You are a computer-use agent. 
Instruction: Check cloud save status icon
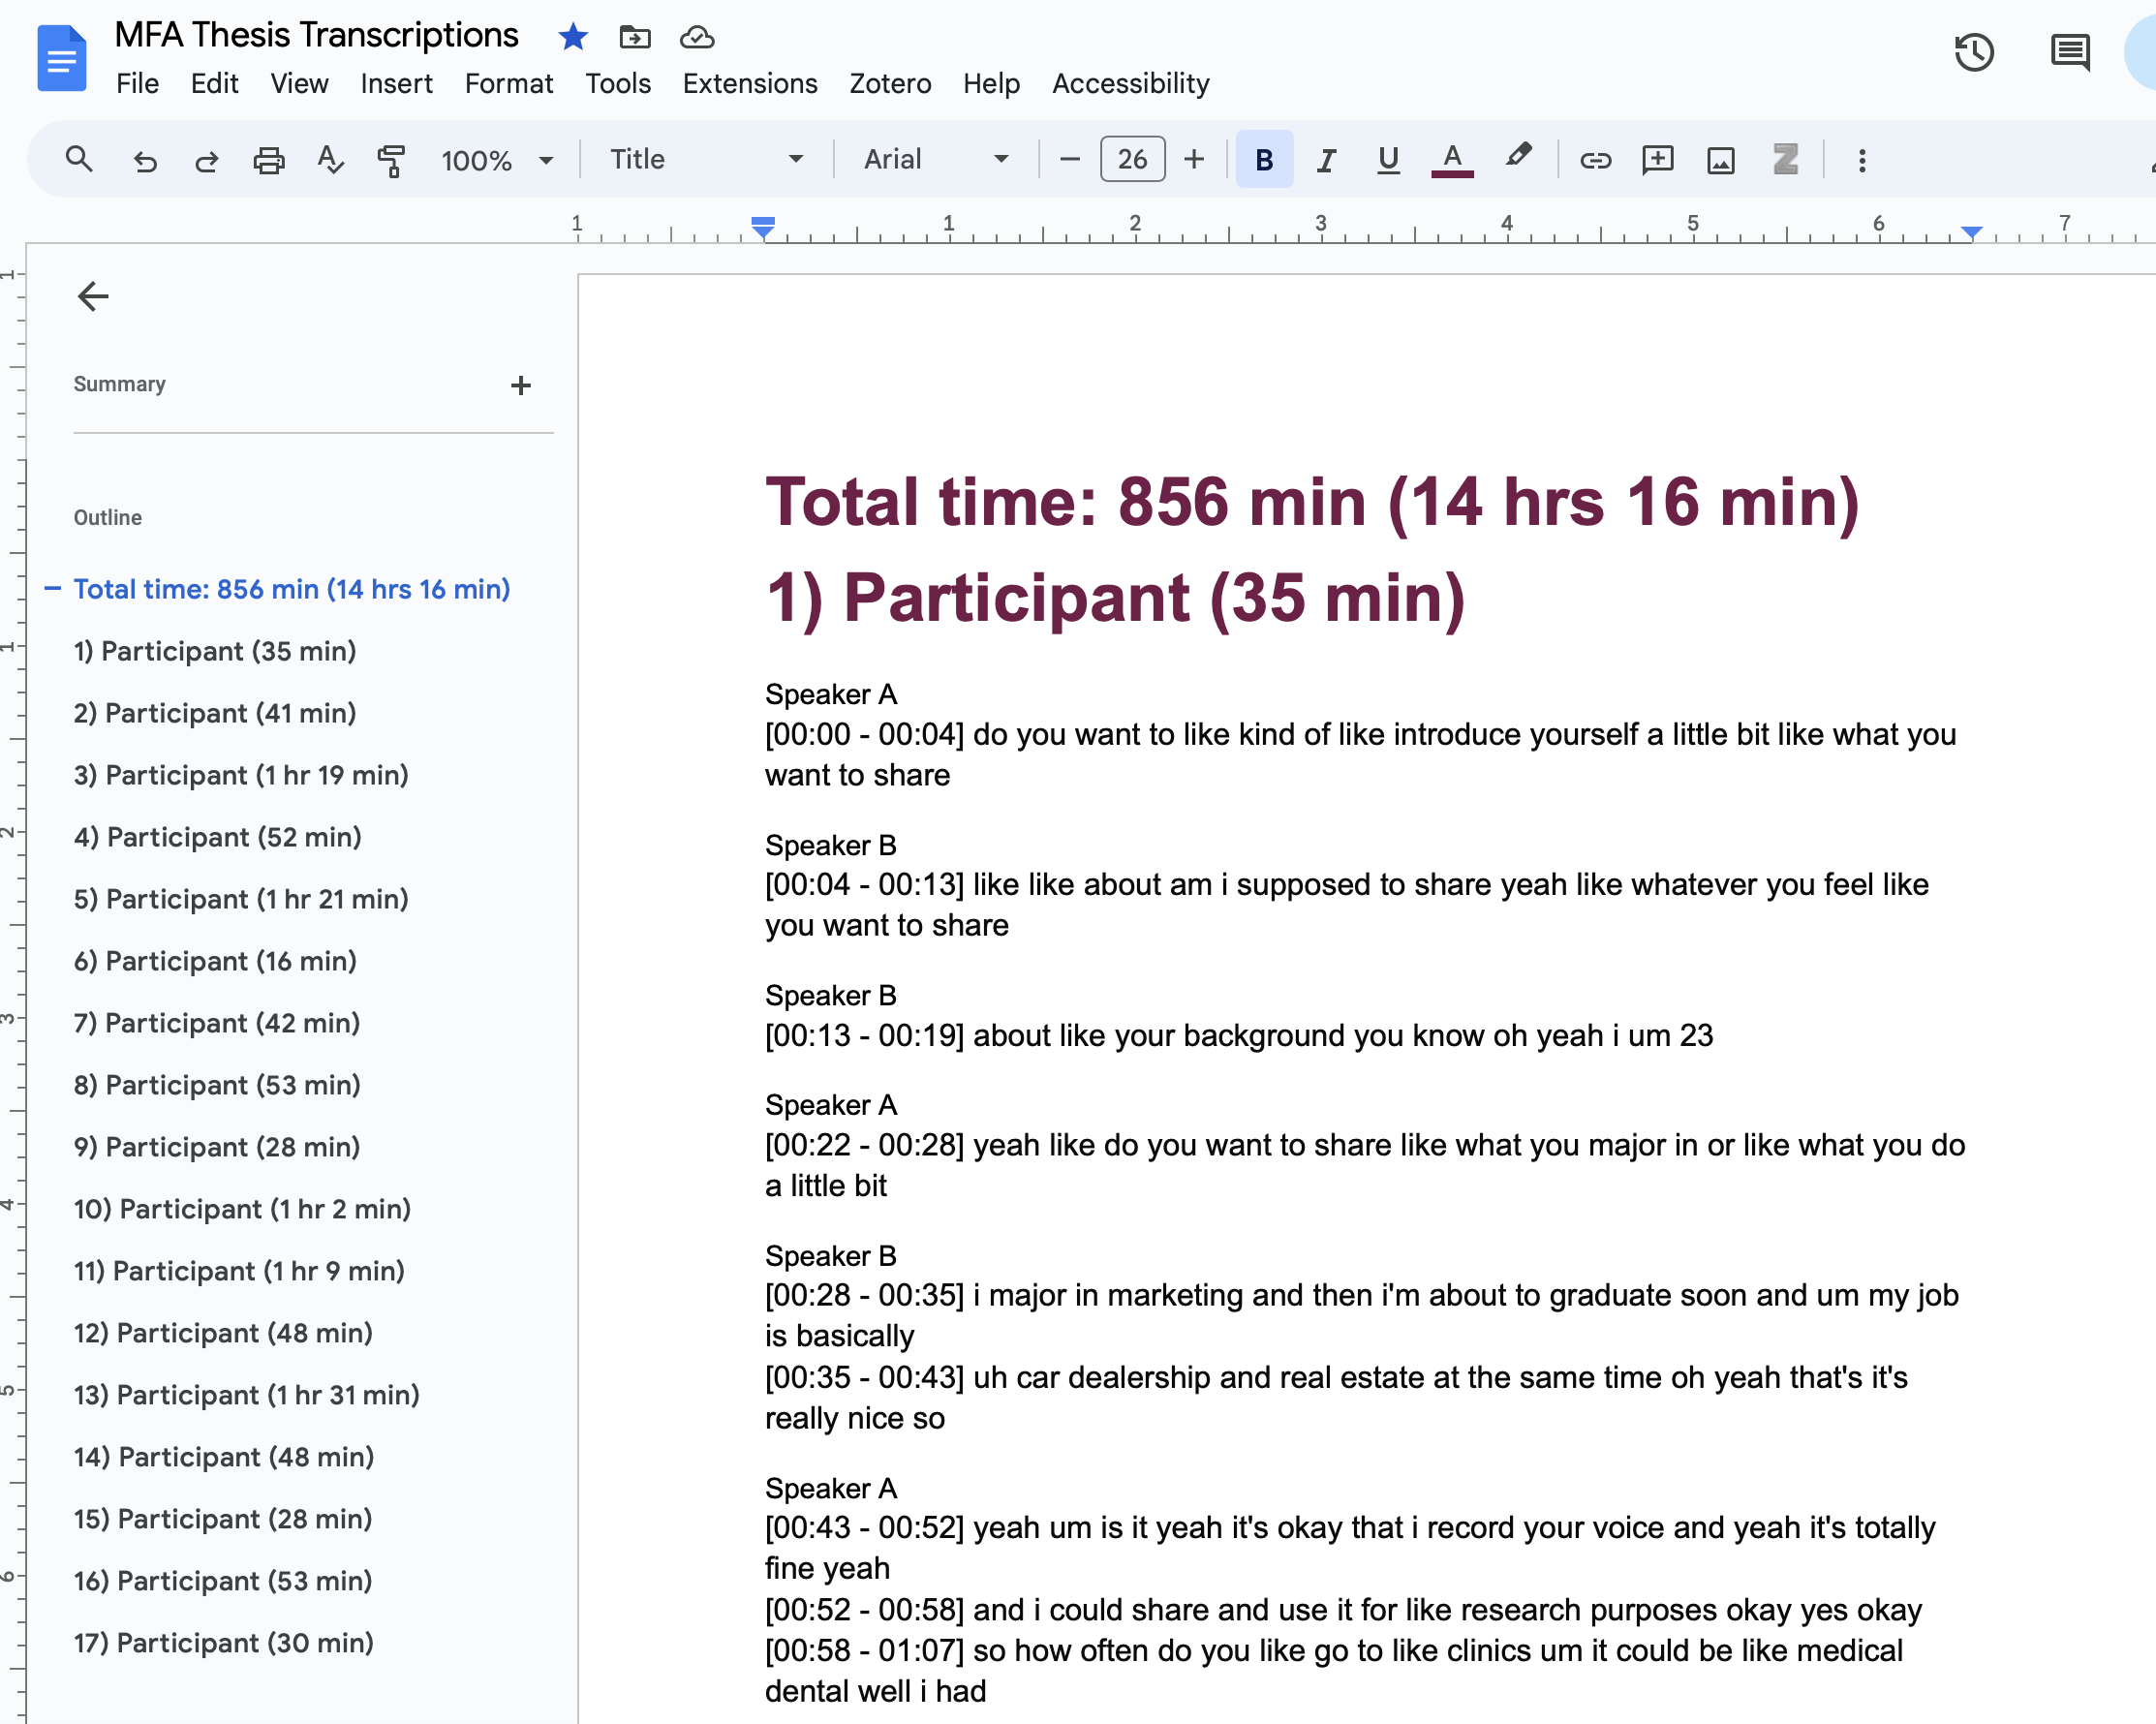(697, 37)
